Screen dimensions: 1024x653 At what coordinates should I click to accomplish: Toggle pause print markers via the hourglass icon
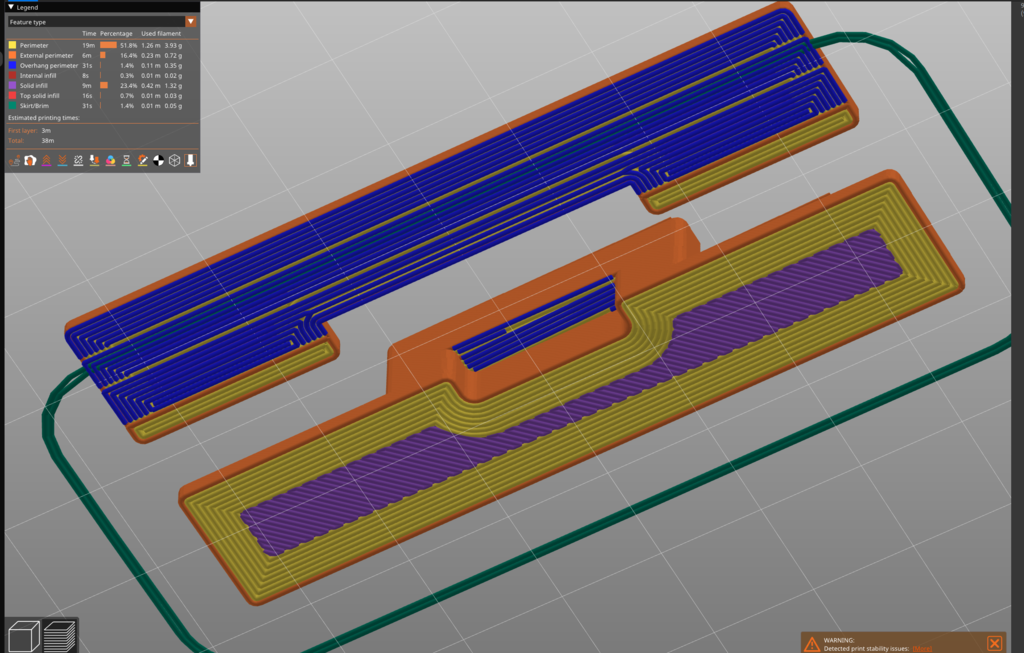click(127, 160)
